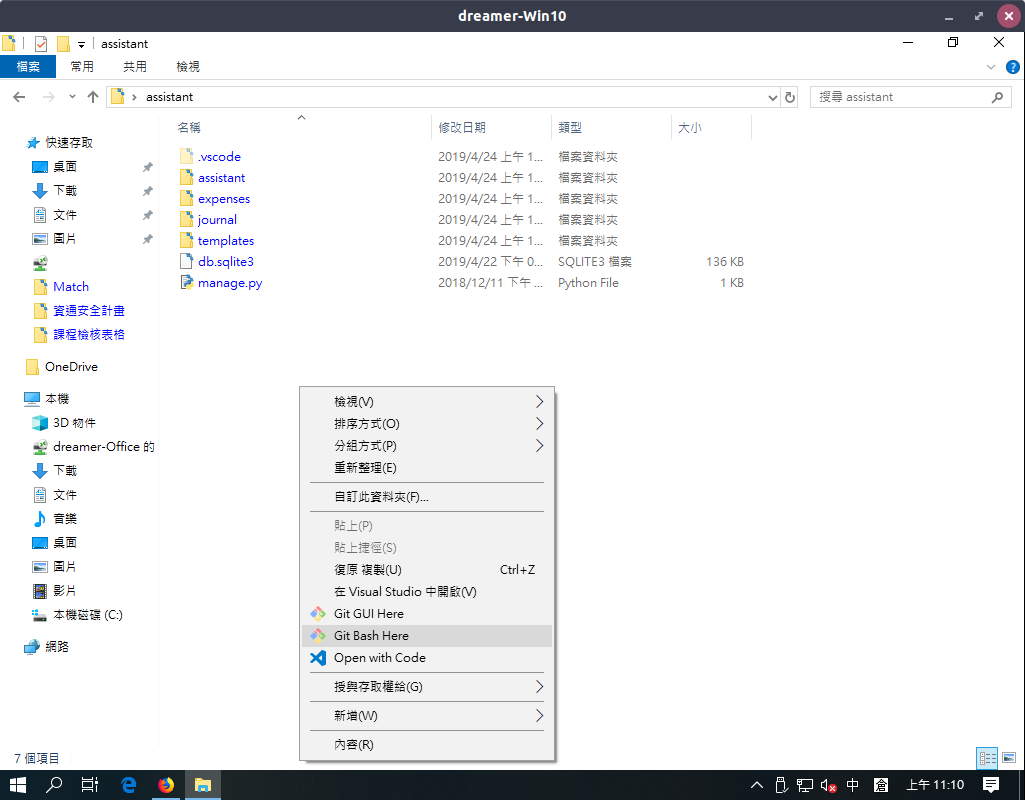Open Git Bash Here from context menu
Image resolution: width=1025 pixels, height=800 pixels.
coord(371,636)
